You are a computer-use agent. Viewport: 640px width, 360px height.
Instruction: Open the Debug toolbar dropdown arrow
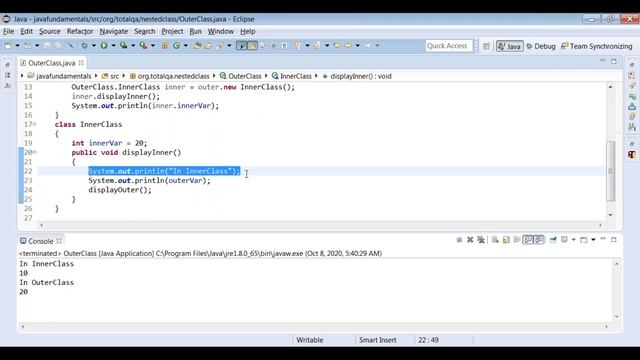(x=93, y=46)
